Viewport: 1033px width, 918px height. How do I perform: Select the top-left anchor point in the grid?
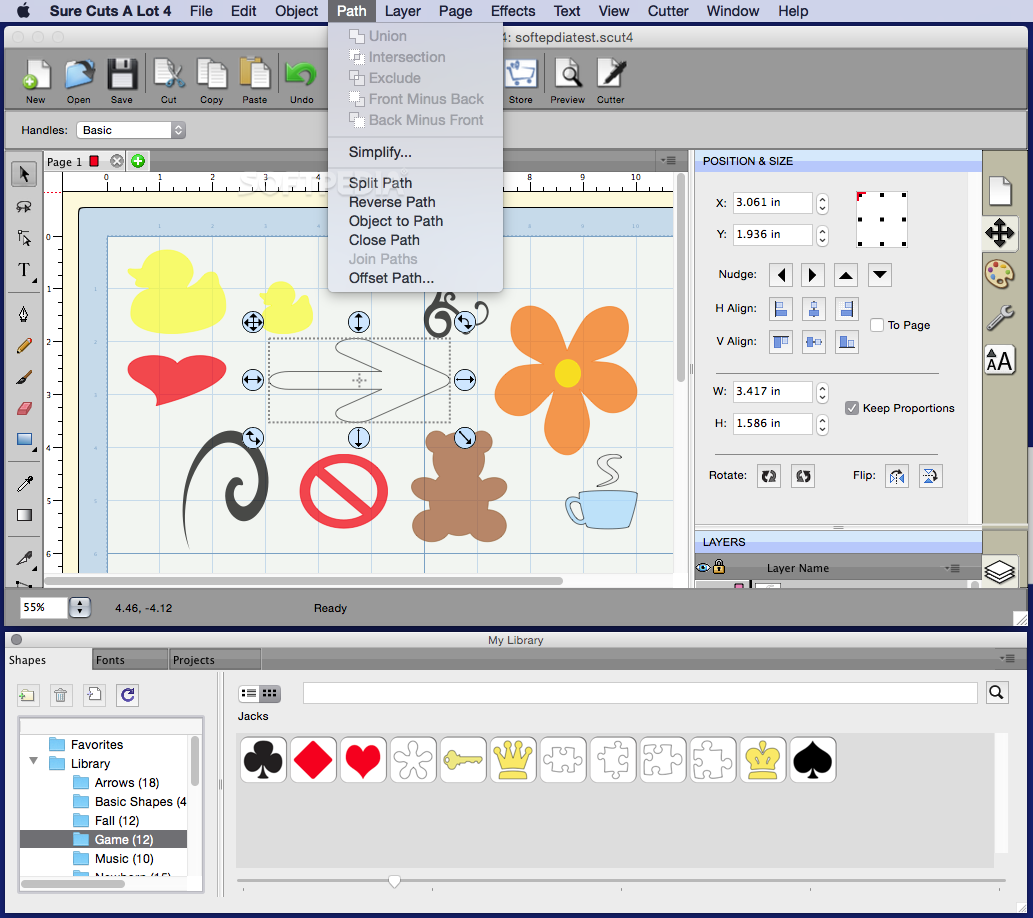point(860,196)
